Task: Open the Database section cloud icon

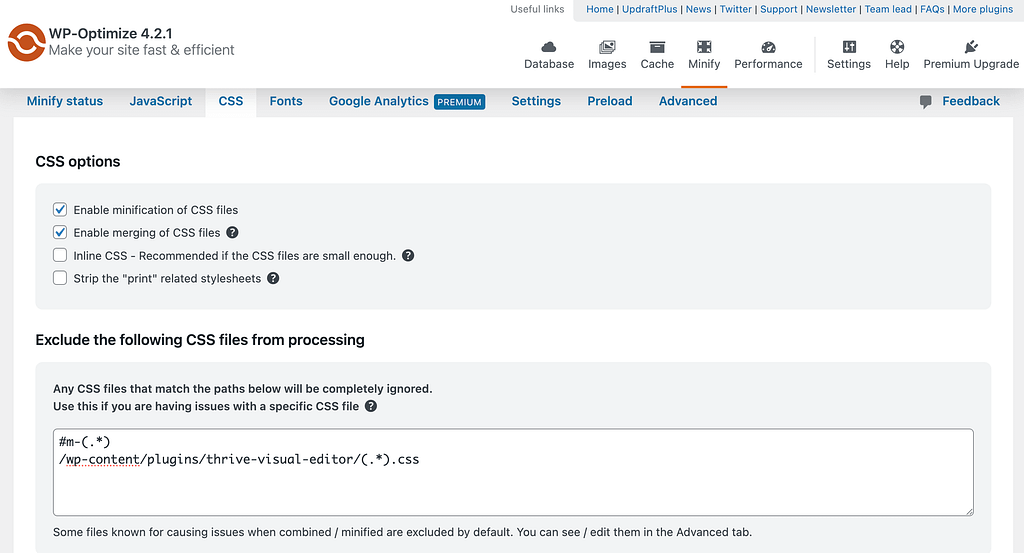Action: (549, 47)
